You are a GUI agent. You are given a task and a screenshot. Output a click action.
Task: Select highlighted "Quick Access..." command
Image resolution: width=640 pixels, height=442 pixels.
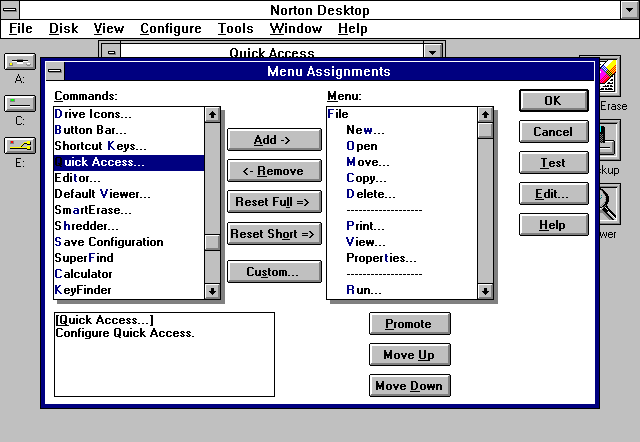(x=129, y=162)
